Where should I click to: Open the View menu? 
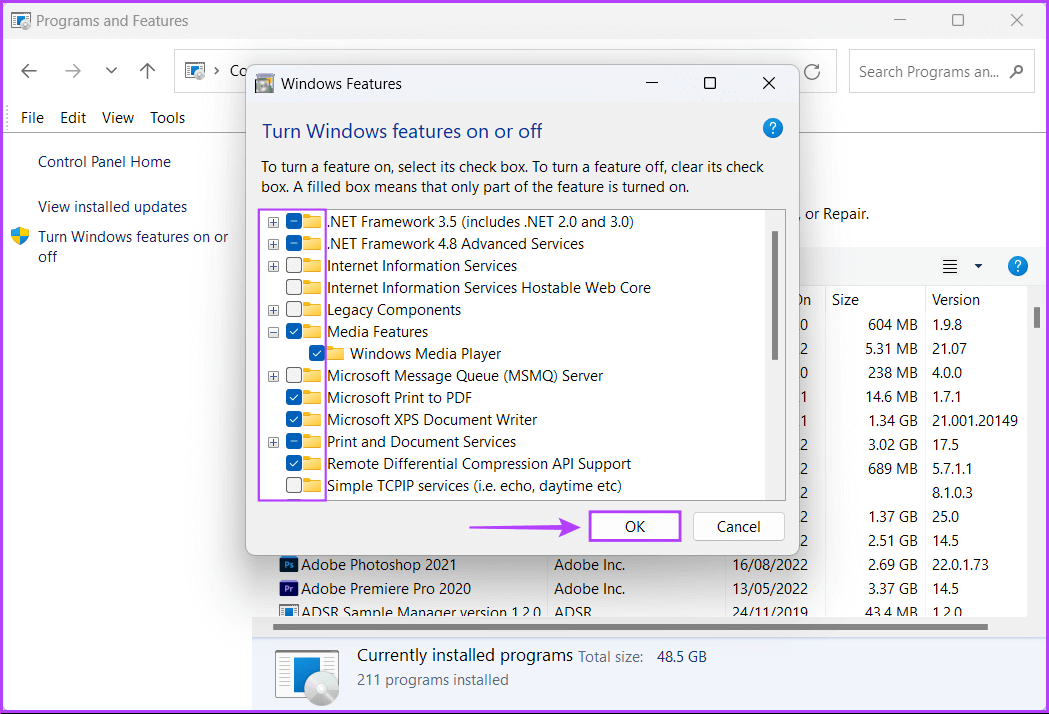[x=118, y=118]
